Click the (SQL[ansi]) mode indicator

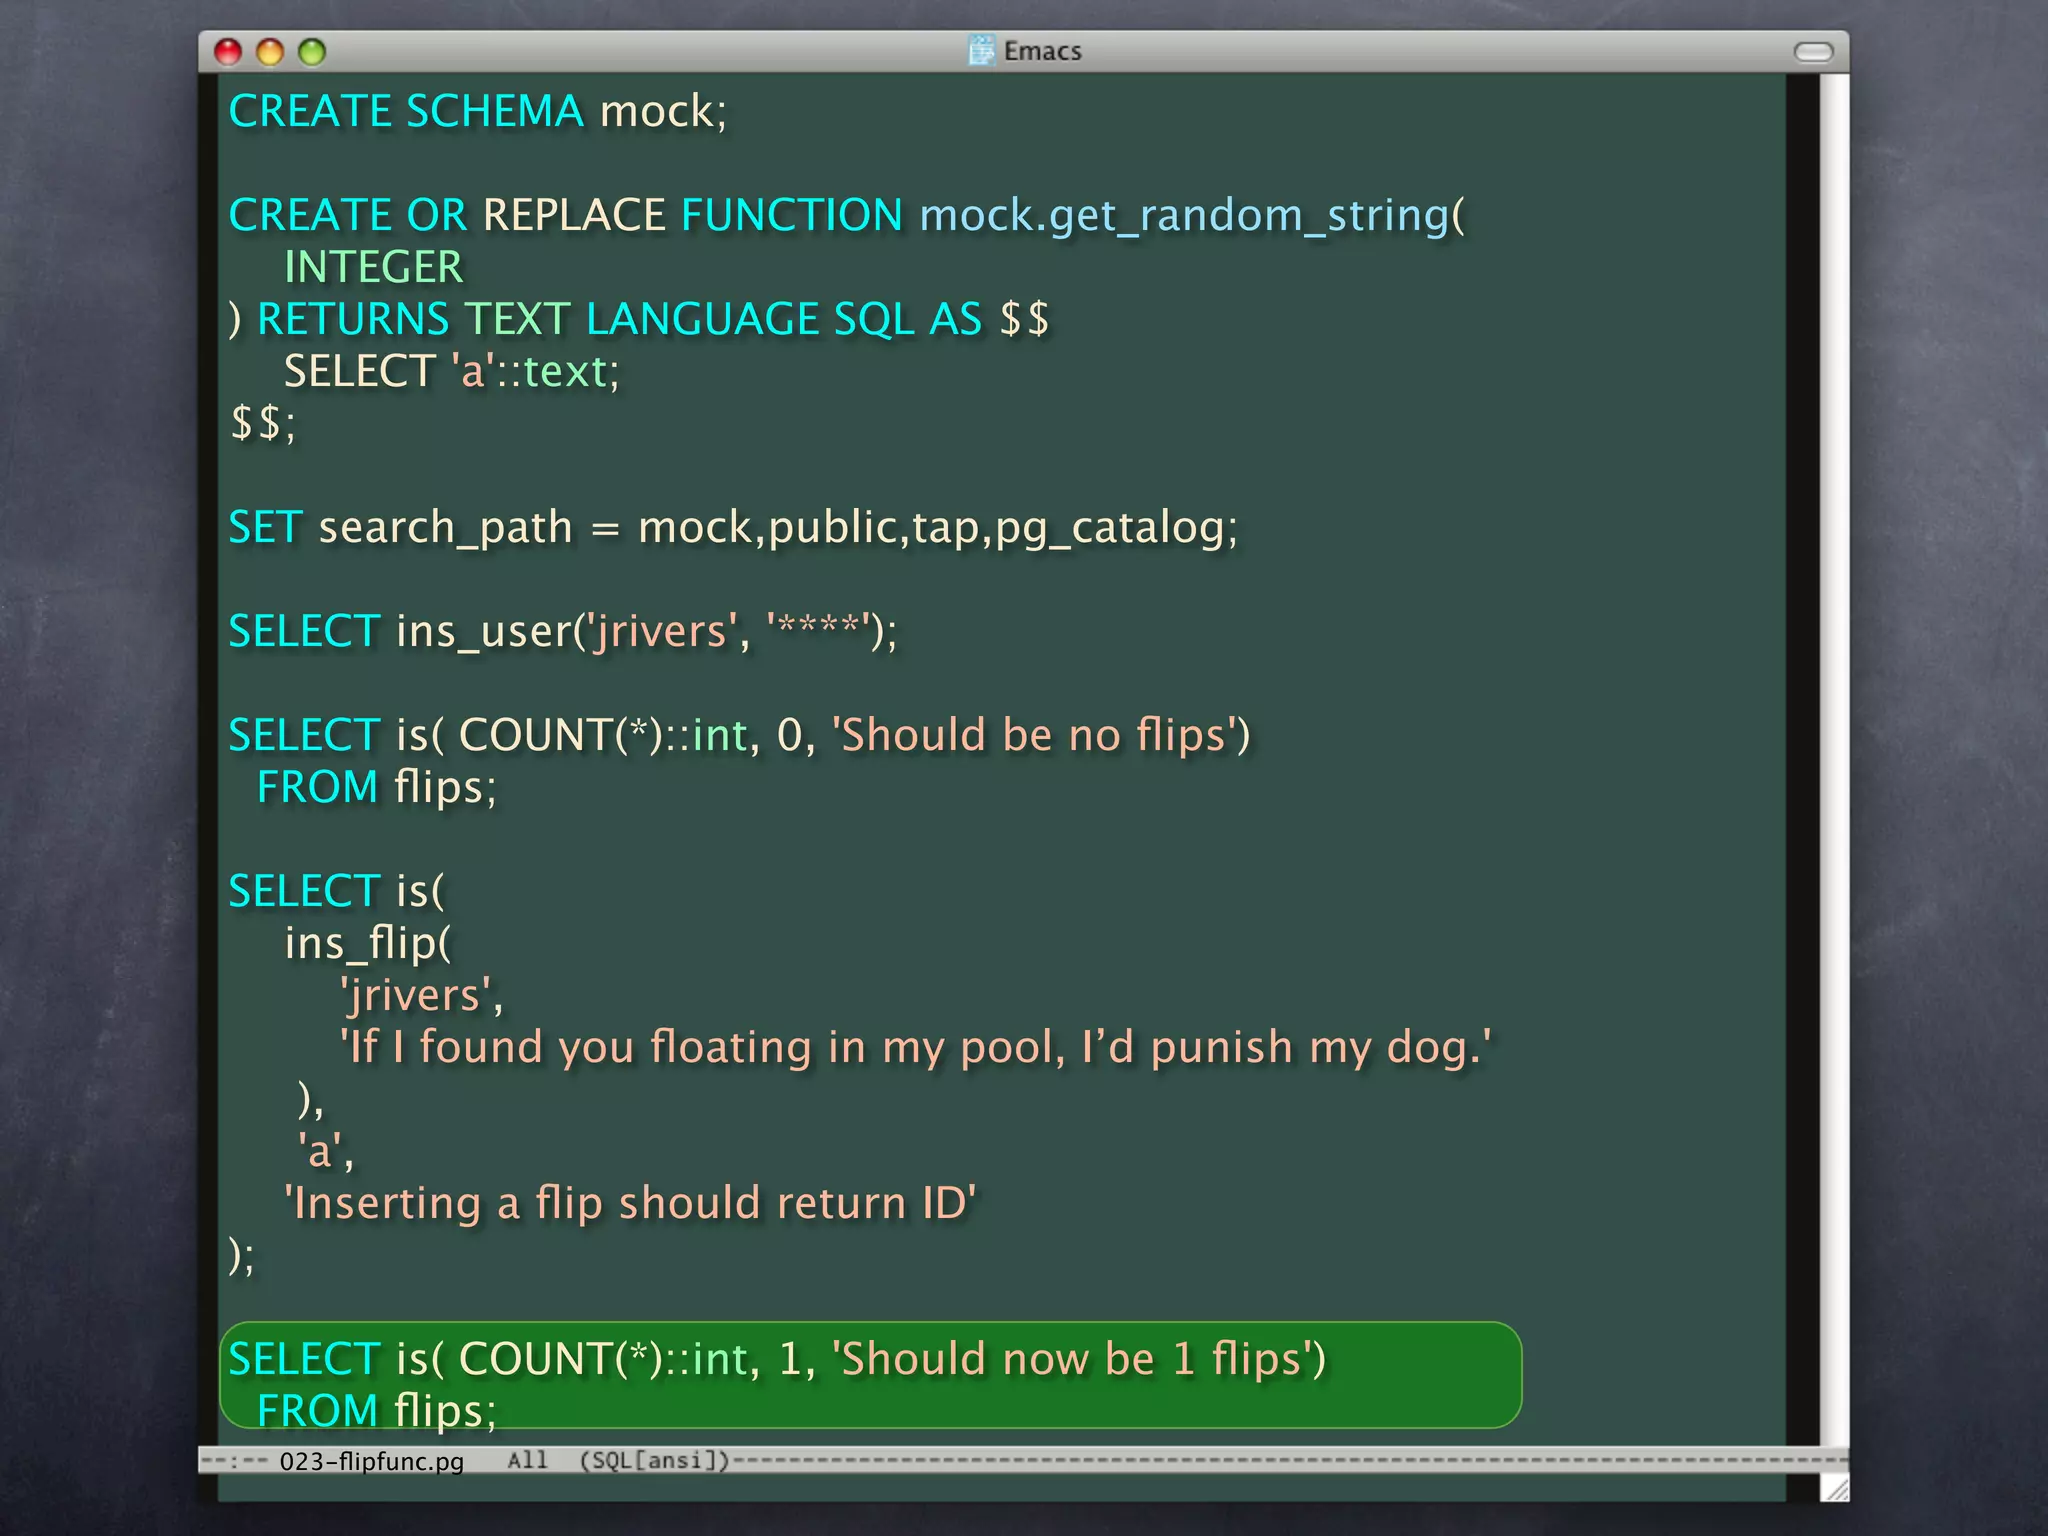[655, 1460]
